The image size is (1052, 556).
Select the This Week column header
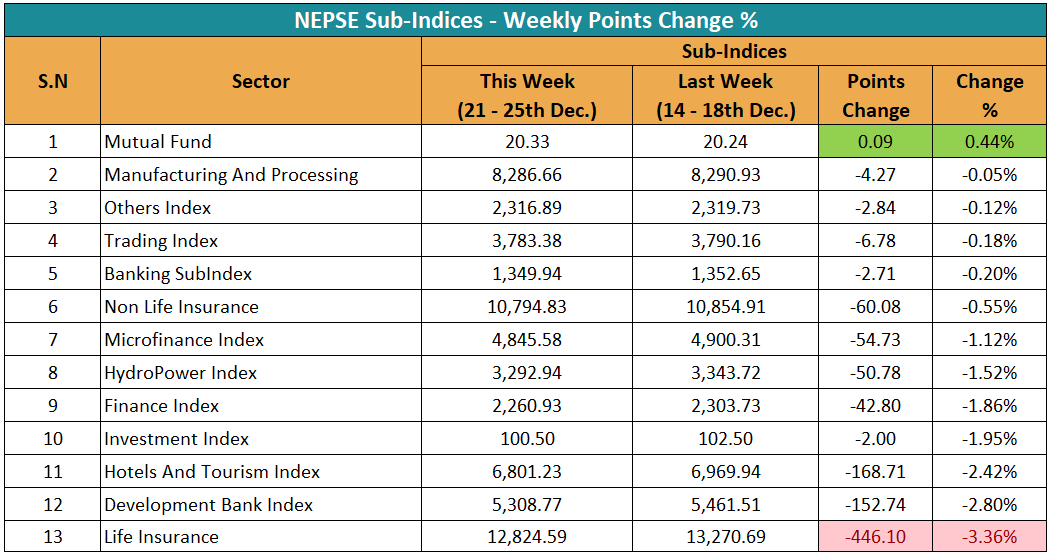pos(527,95)
